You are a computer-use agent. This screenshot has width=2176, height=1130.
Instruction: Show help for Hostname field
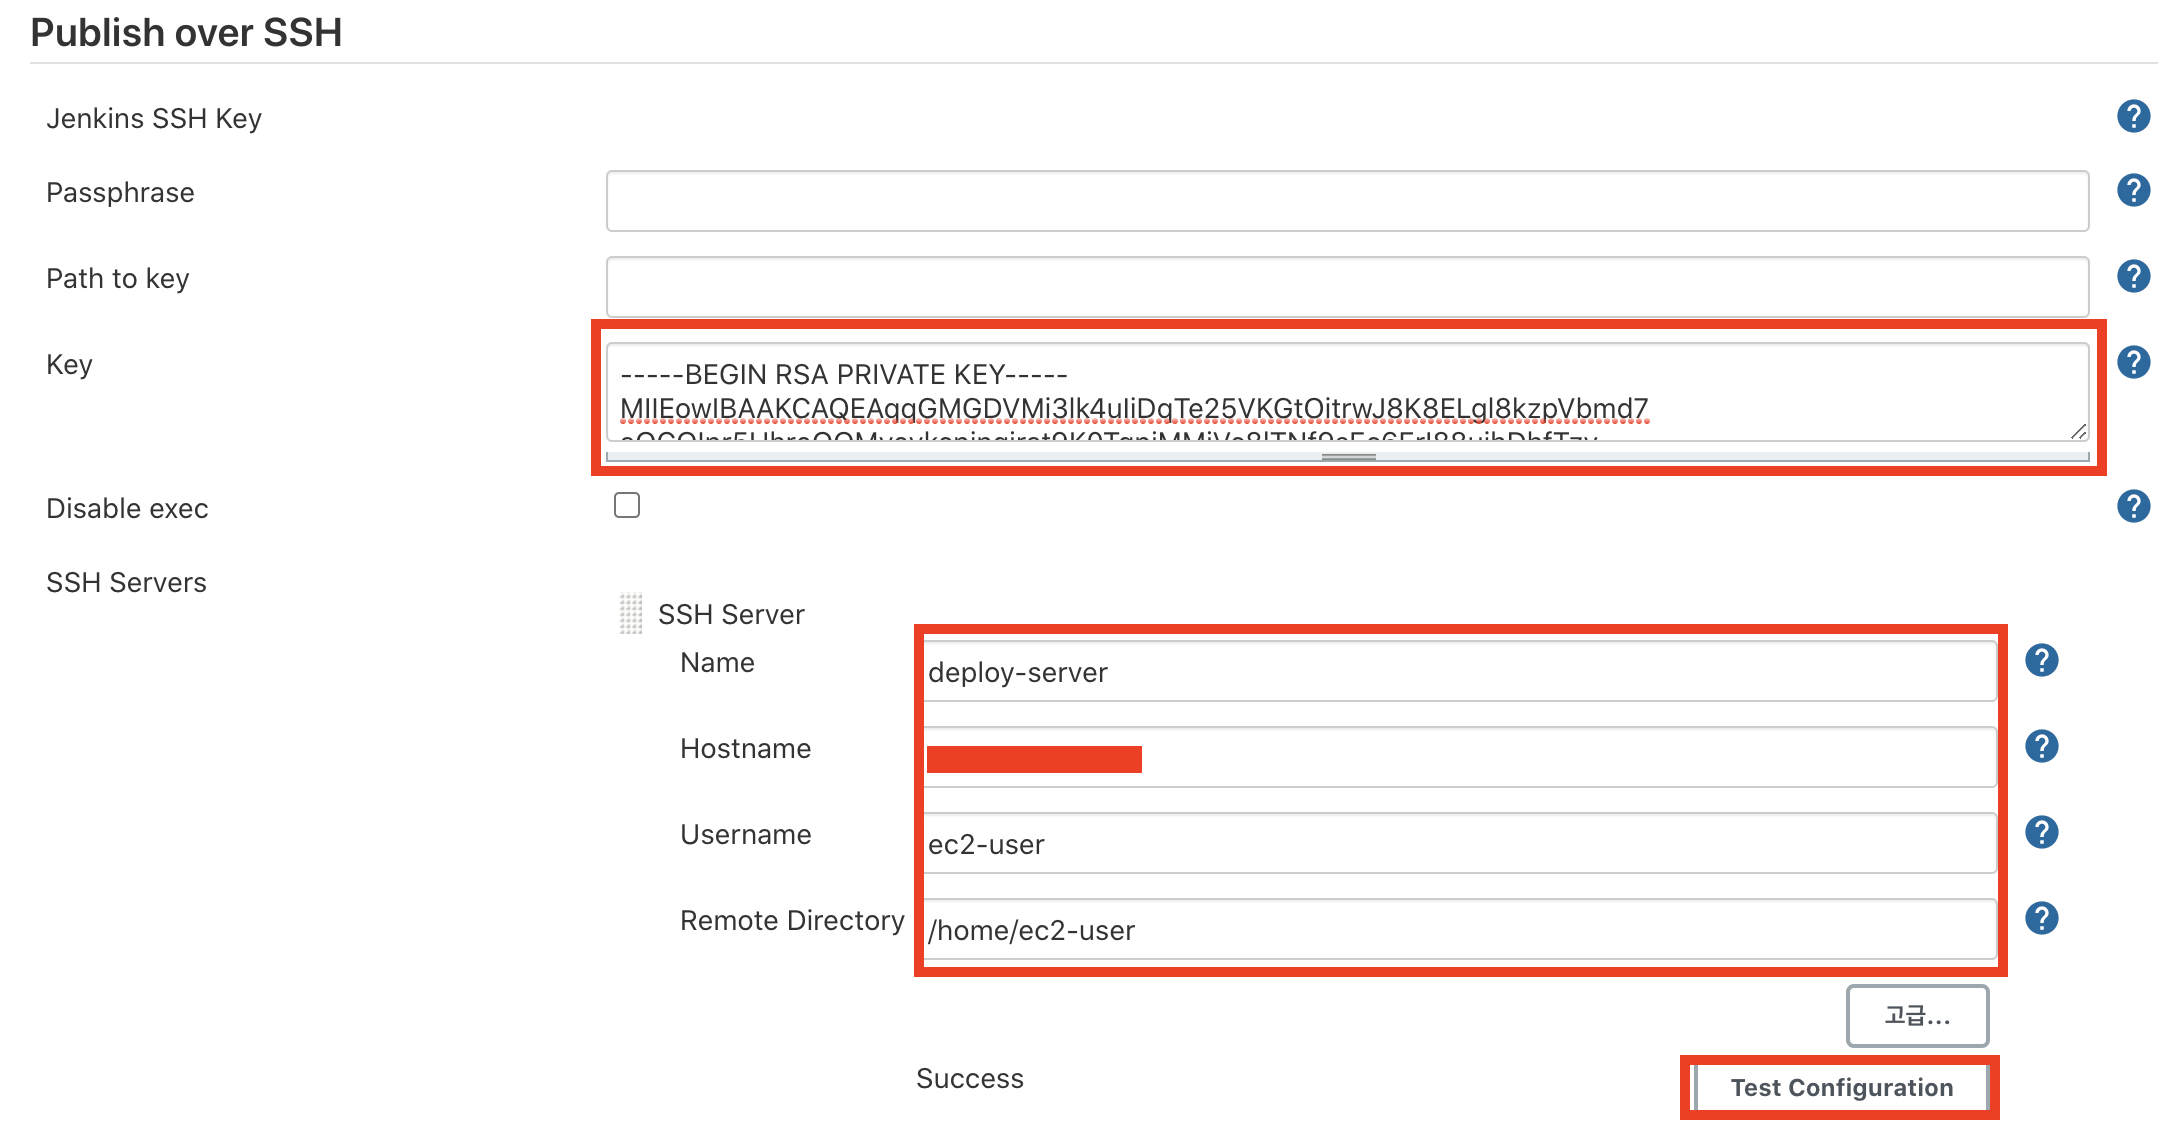pyautogui.click(x=2041, y=747)
